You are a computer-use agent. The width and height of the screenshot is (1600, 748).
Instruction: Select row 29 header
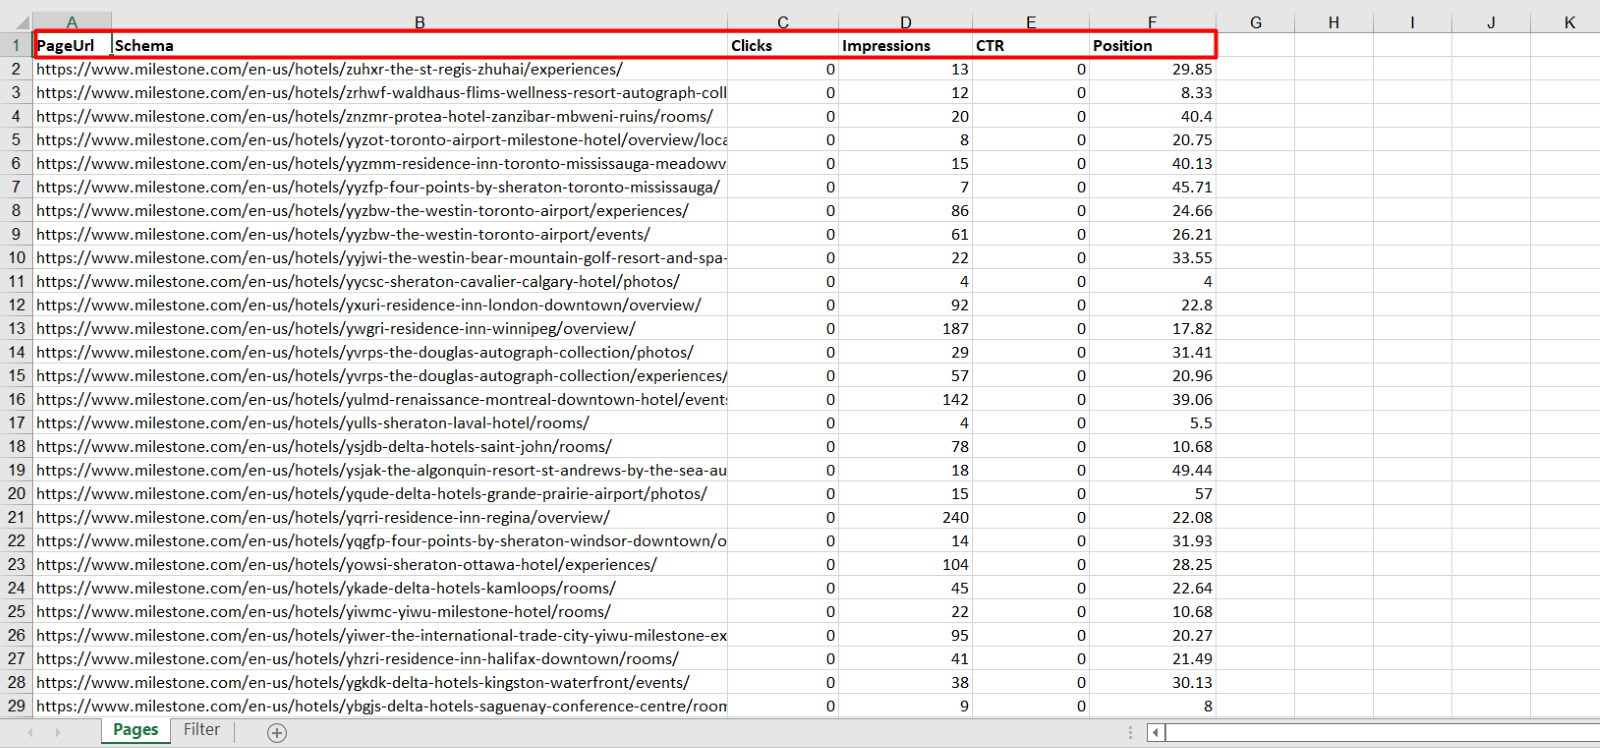pos(16,706)
